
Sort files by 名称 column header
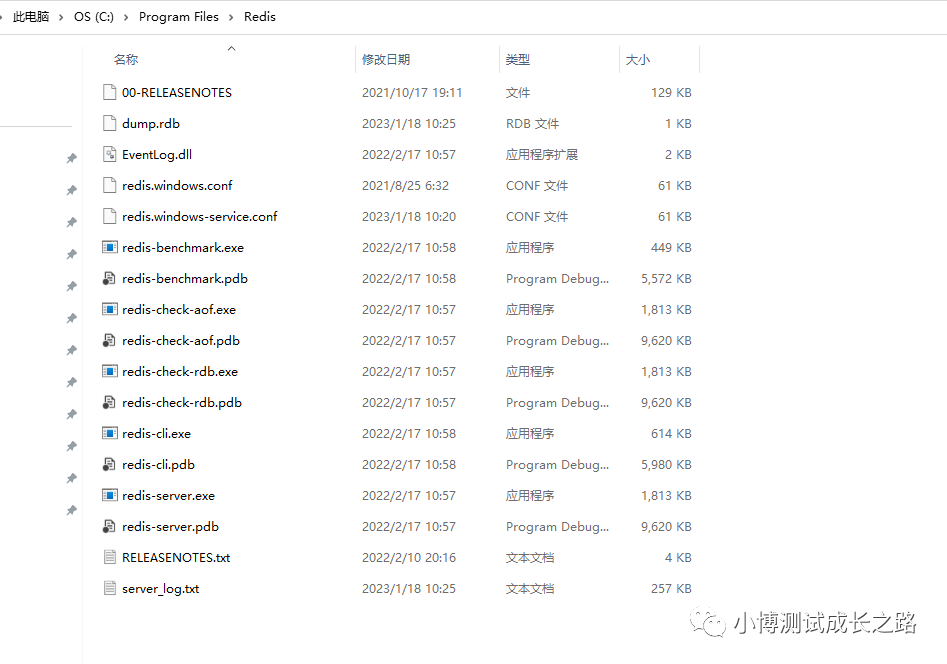point(126,59)
